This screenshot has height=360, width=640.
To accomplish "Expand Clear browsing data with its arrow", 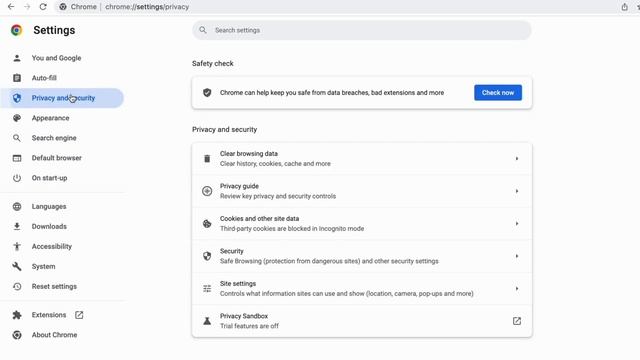I will click(517, 159).
